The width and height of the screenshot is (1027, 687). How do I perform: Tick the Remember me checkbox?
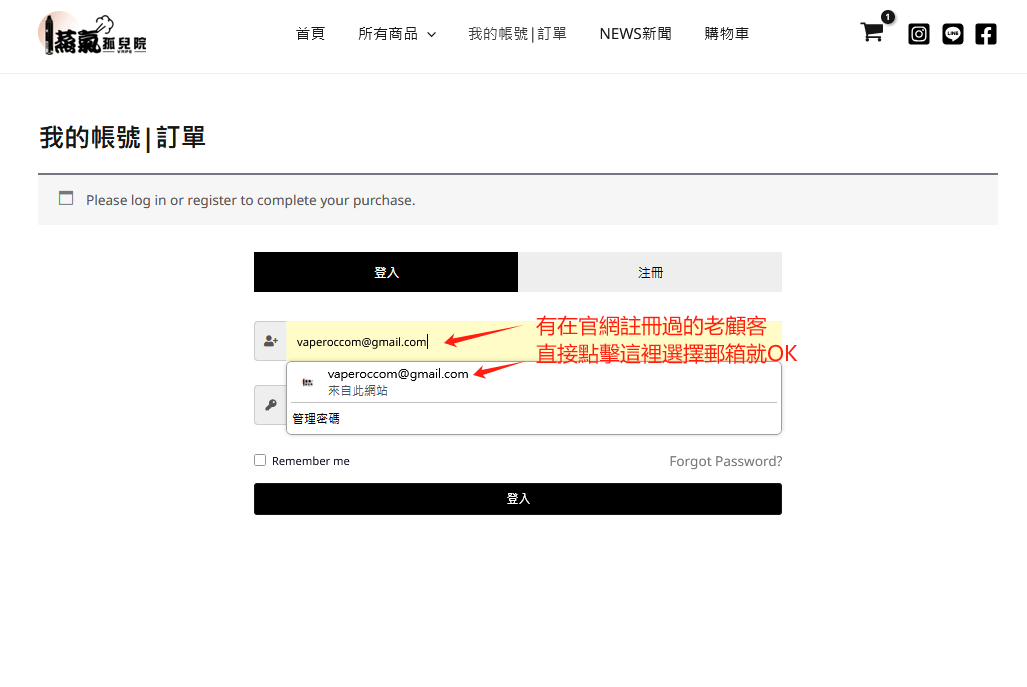(260, 460)
